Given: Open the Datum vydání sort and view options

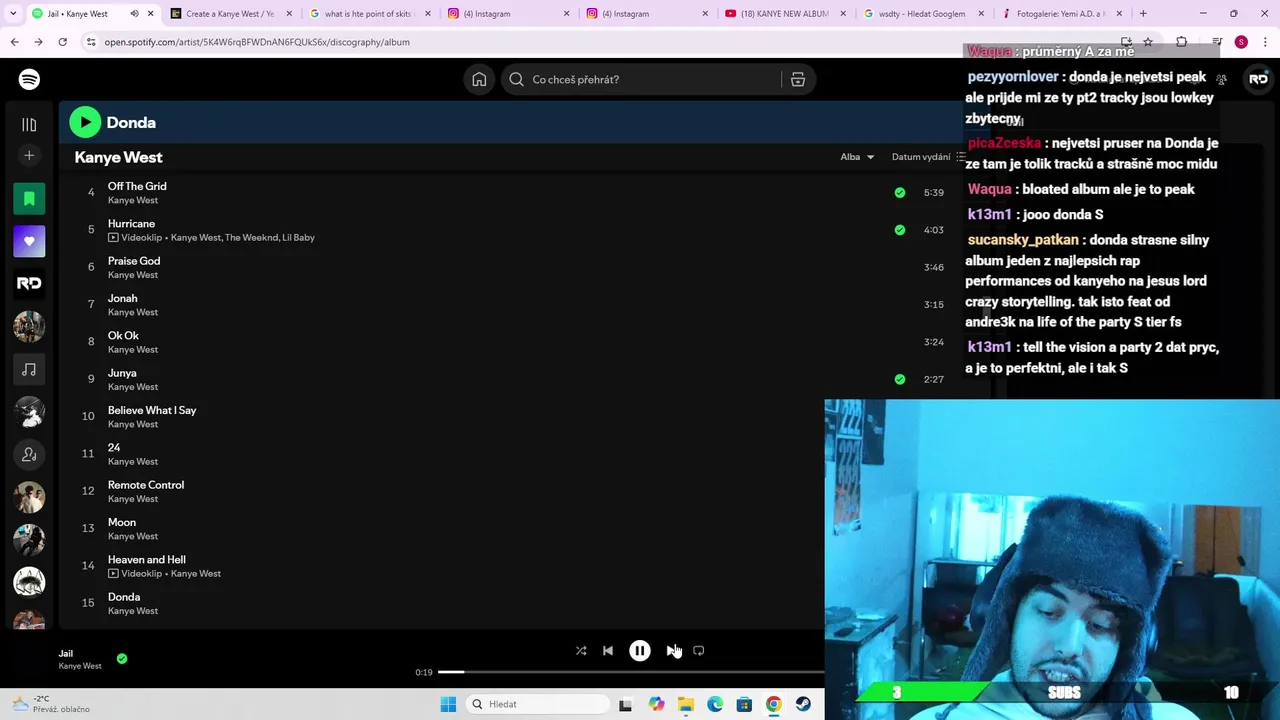Looking at the screenshot, I should click(929, 157).
